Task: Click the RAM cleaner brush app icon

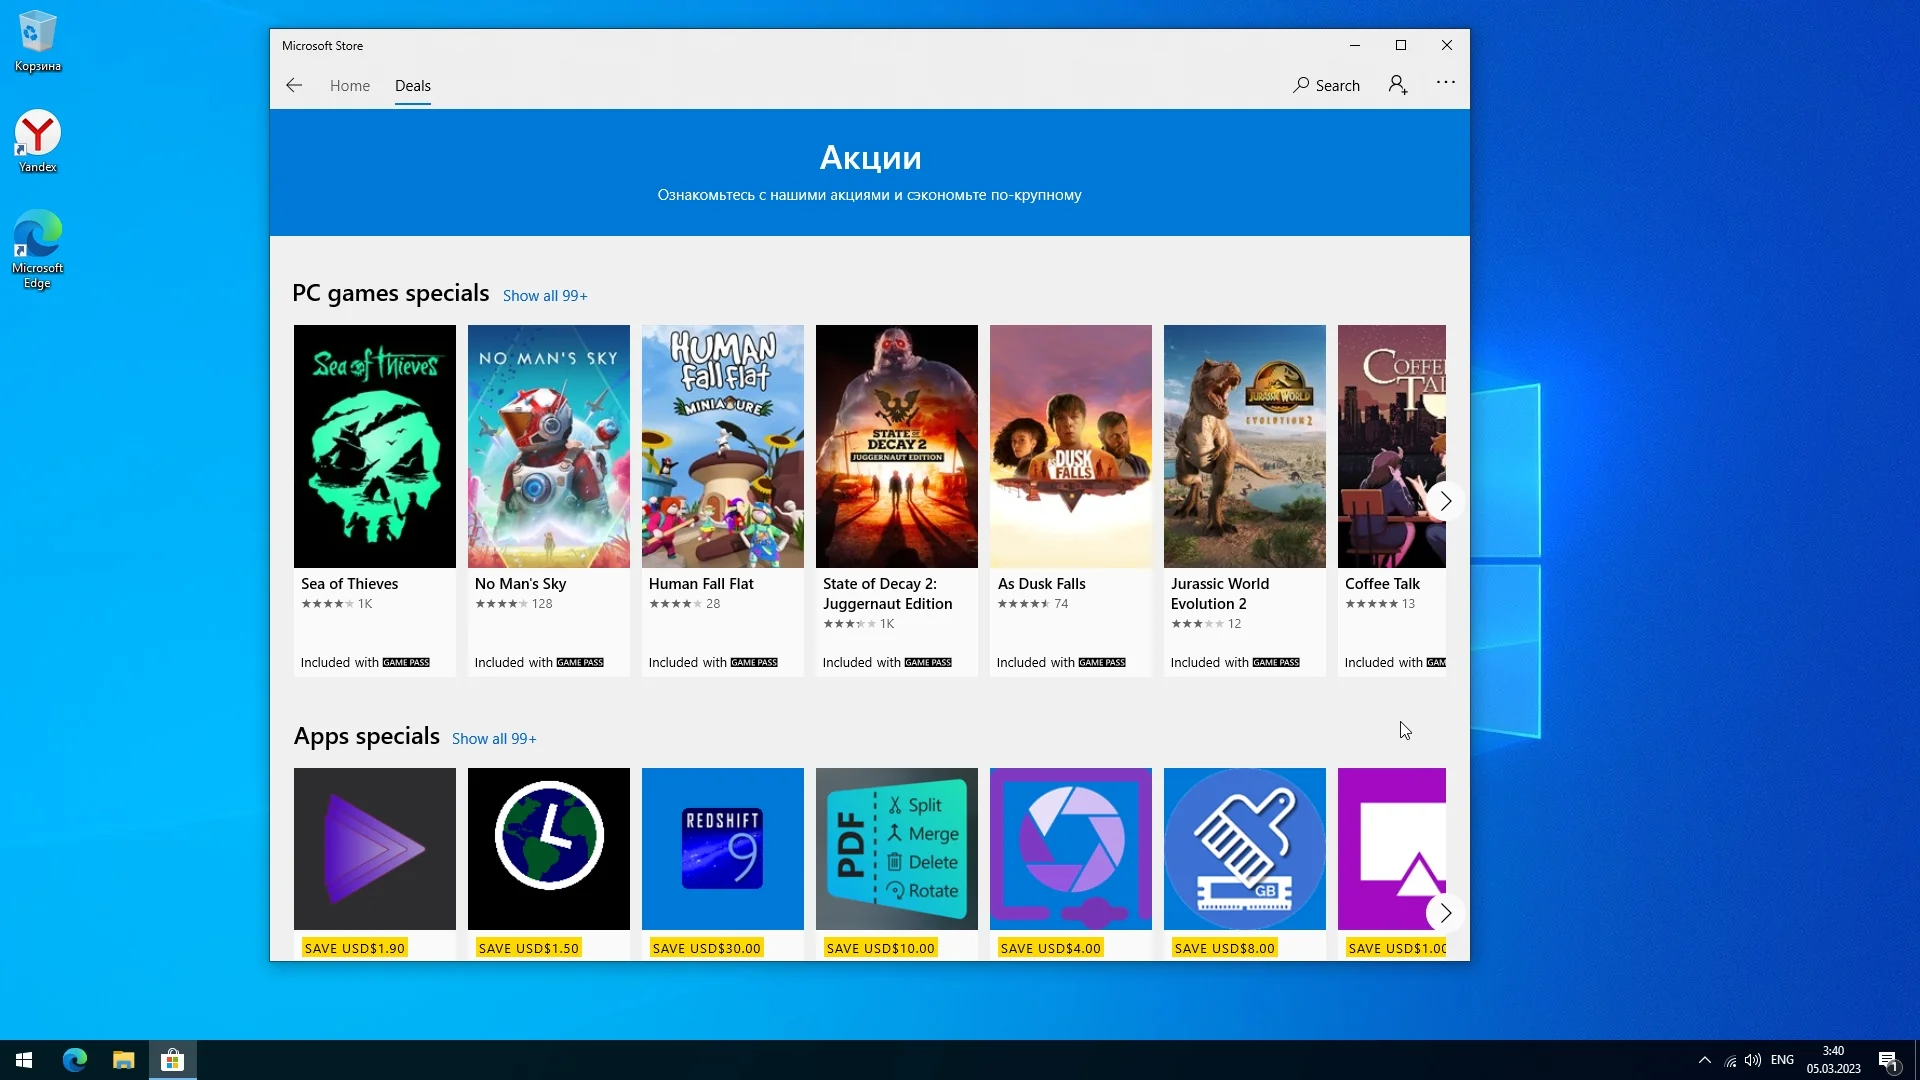Action: coord(1244,848)
